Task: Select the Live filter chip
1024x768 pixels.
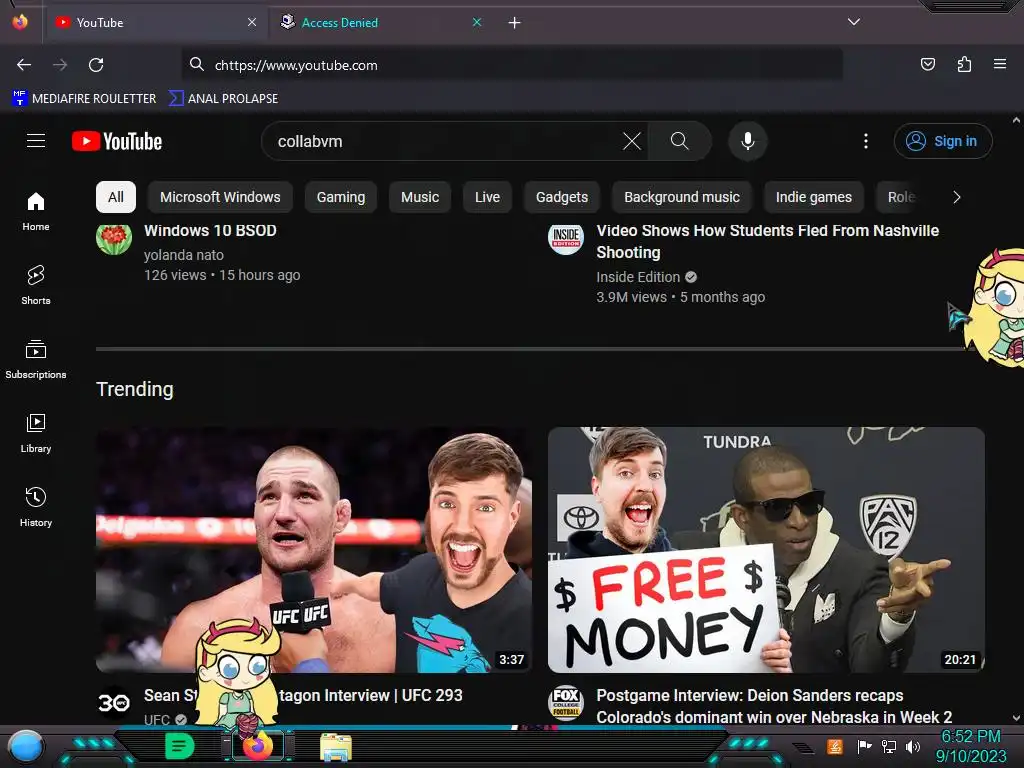Action: (x=487, y=197)
